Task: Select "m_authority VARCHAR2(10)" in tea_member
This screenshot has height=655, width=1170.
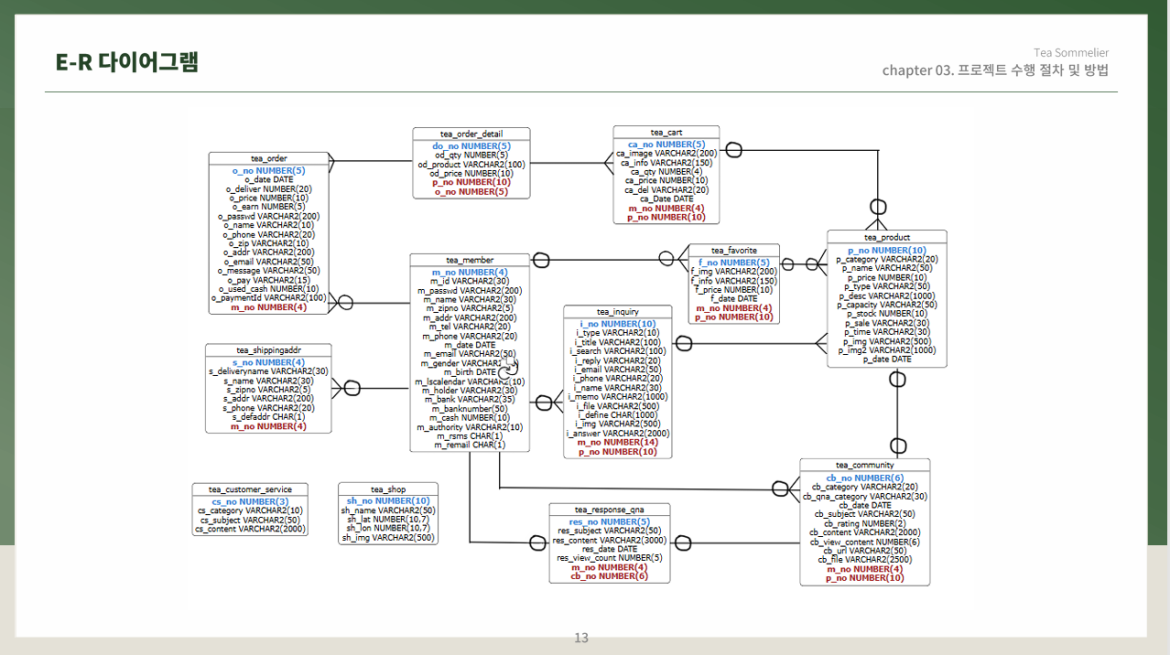Action: [469, 427]
